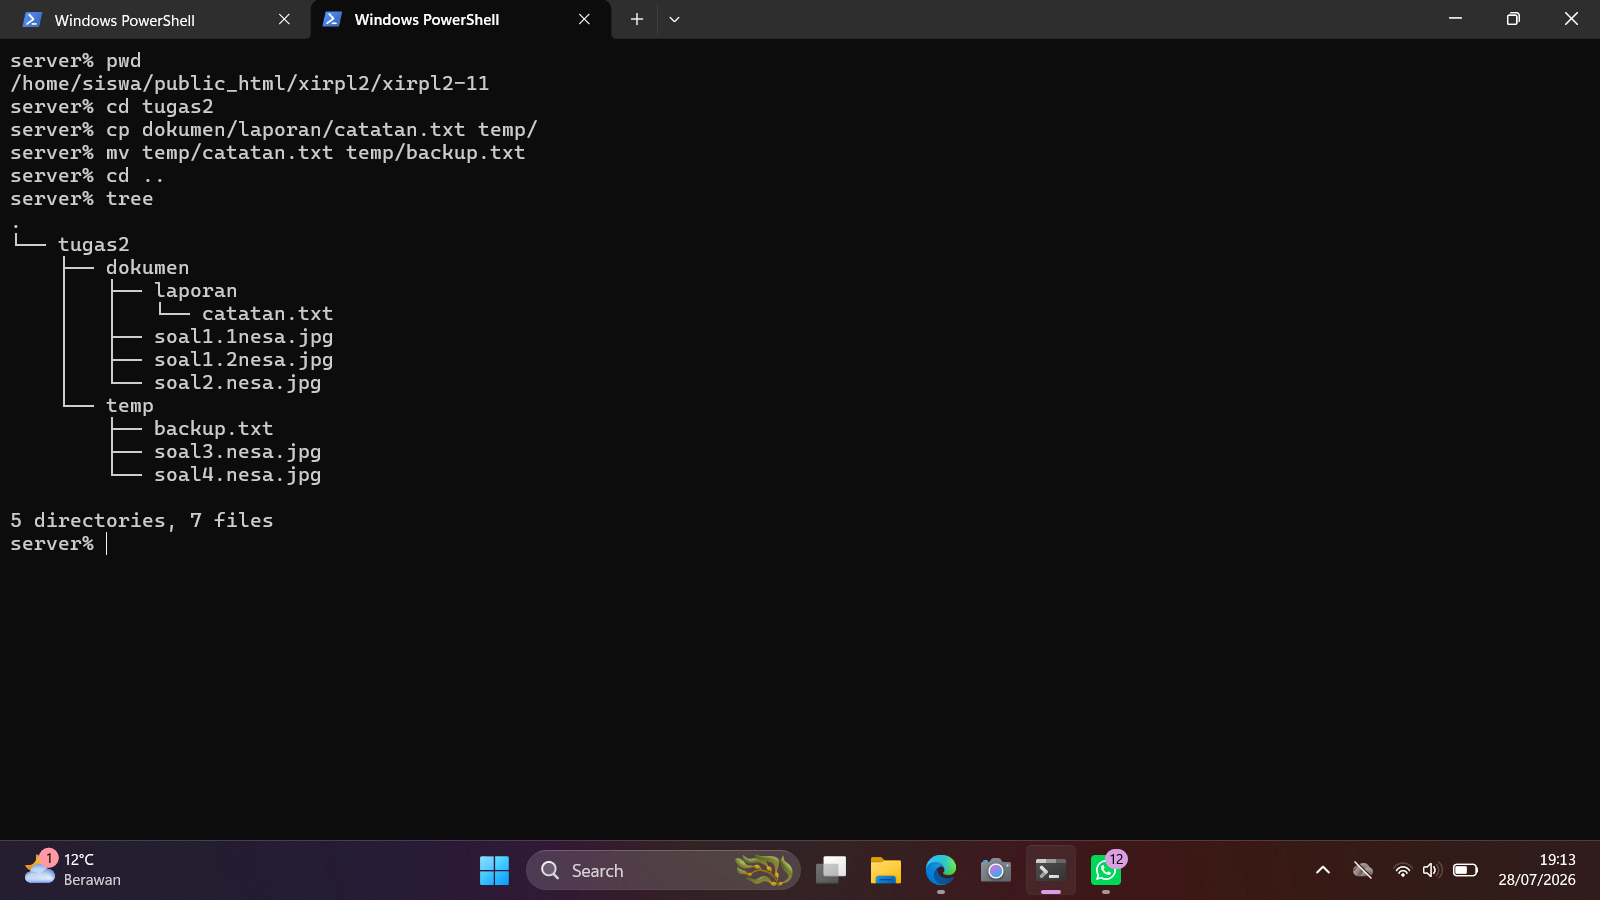Select the second Windows PowerShell tab

coord(460,20)
